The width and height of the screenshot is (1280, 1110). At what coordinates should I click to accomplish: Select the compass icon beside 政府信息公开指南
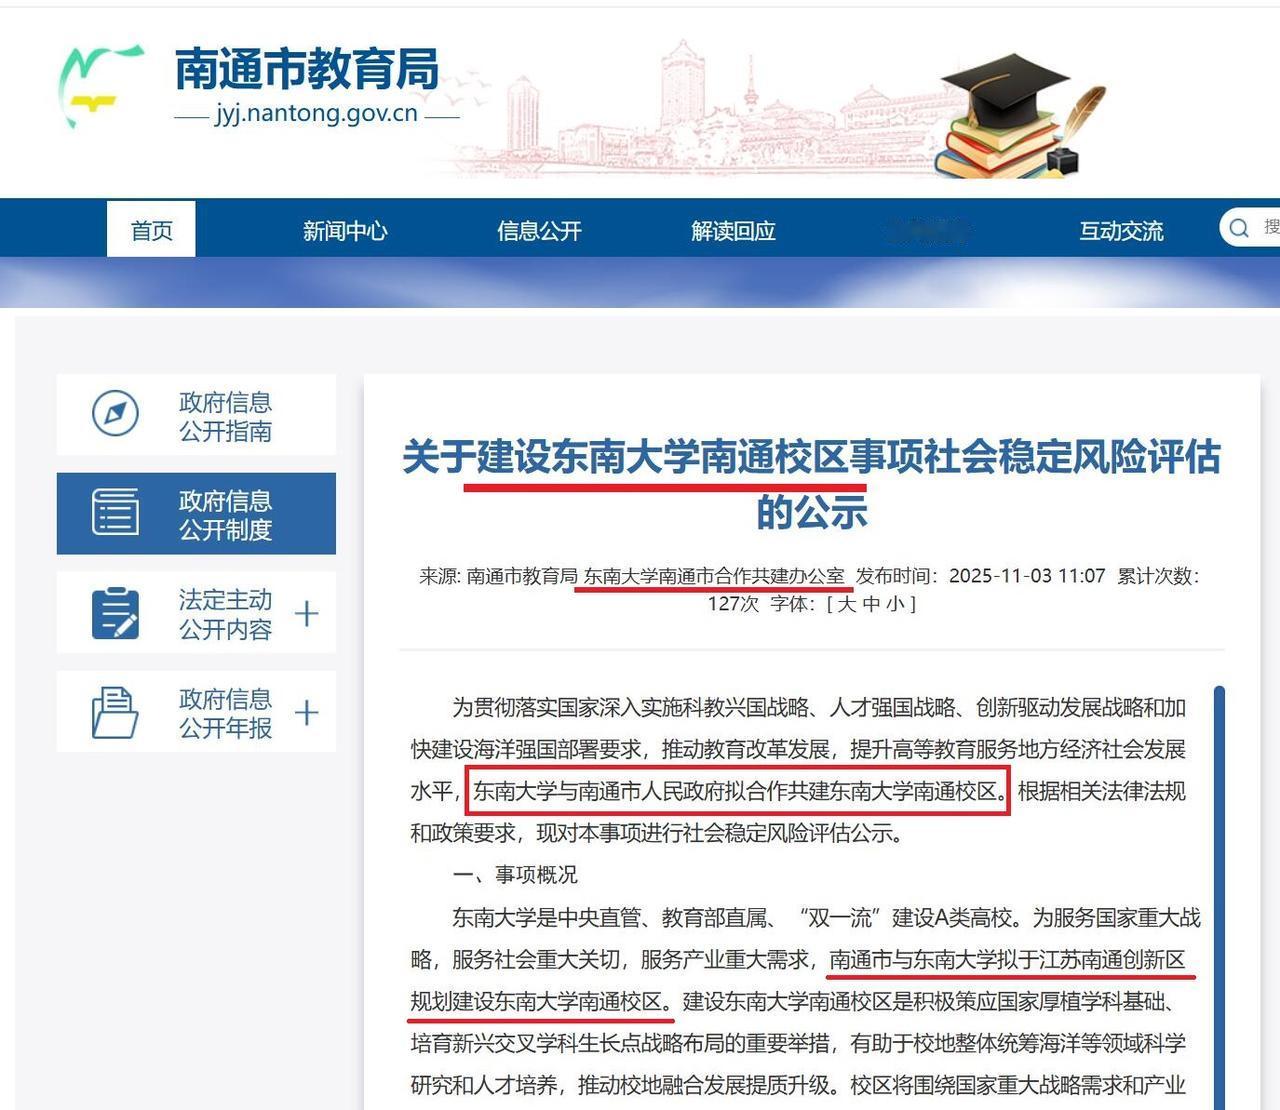(x=113, y=414)
